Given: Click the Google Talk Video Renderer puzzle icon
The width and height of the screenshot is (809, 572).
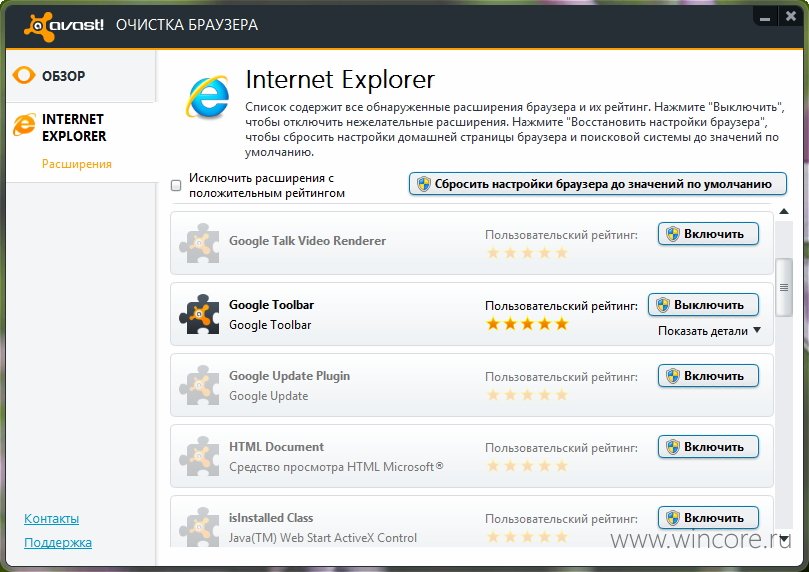Looking at the screenshot, I should pos(199,243).
